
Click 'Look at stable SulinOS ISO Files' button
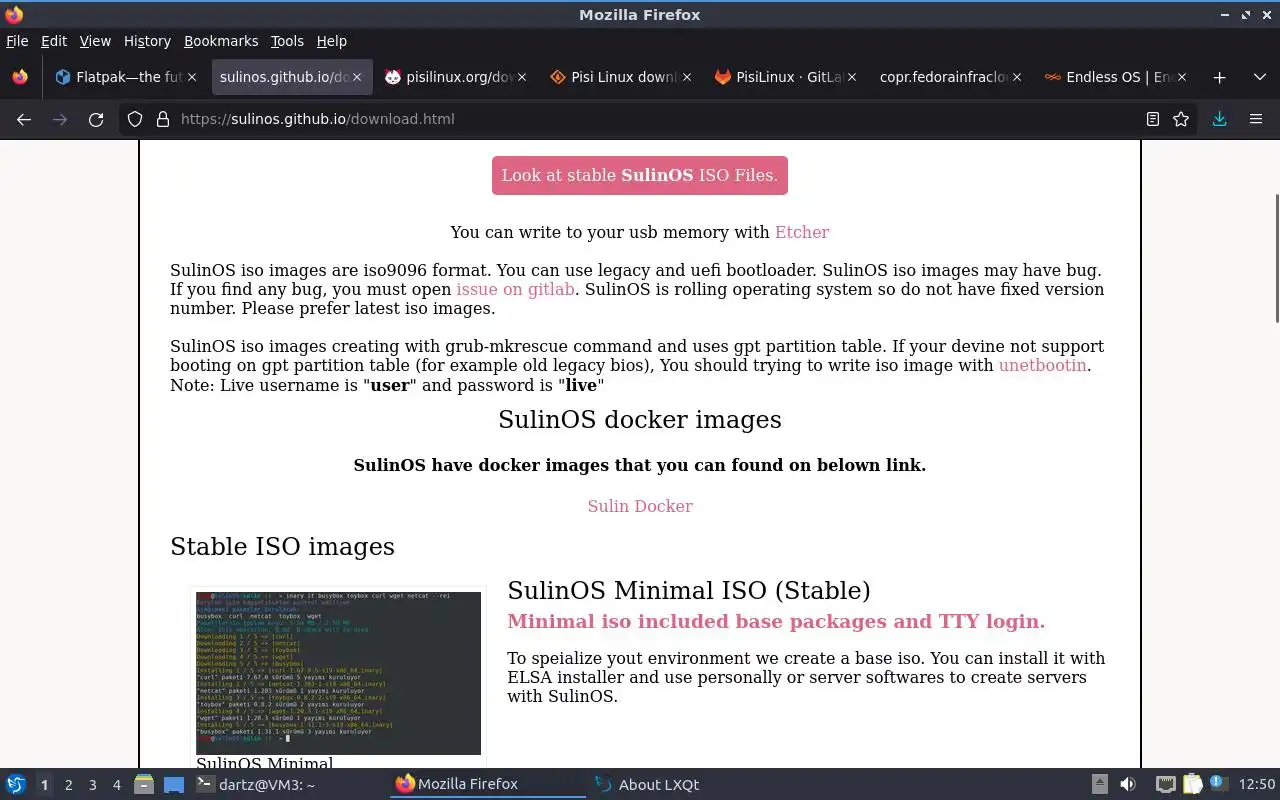[640, 175]
